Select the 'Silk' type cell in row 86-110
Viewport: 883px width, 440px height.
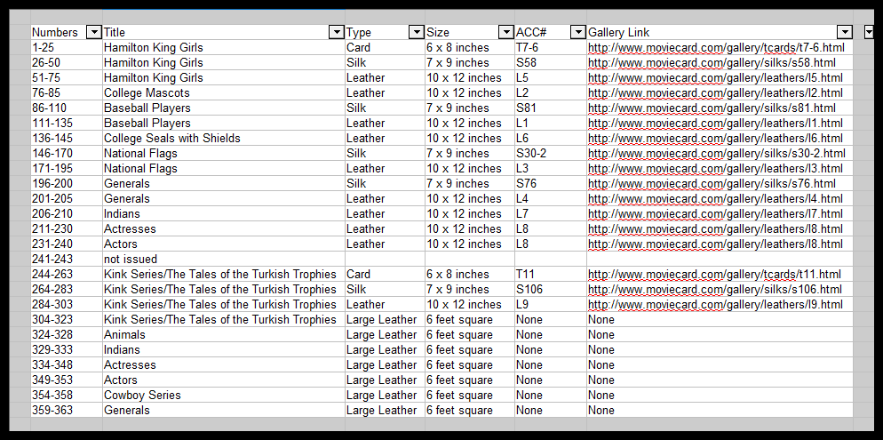[x=385, y=108]
